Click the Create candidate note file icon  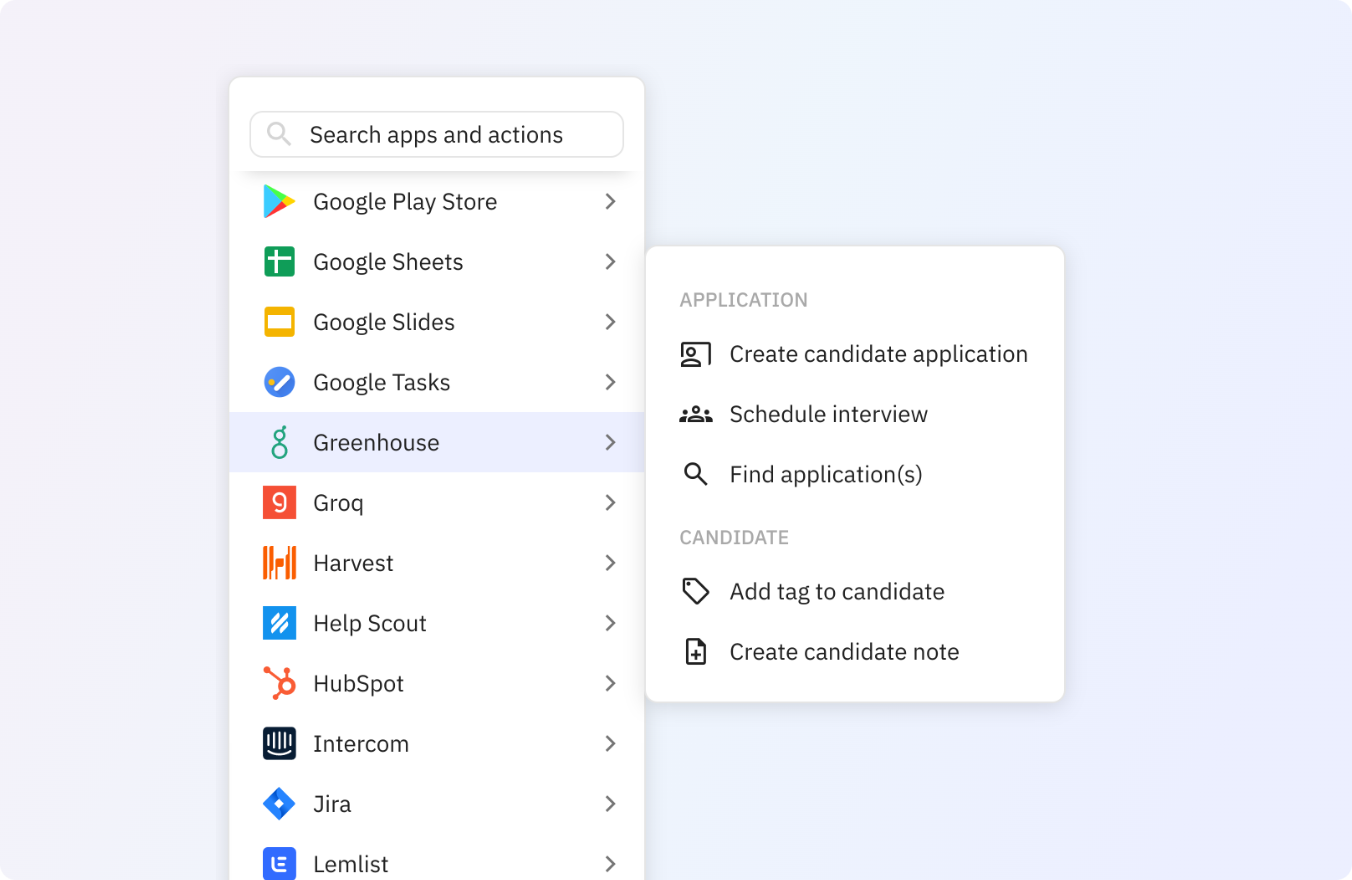tap(695, 651)
